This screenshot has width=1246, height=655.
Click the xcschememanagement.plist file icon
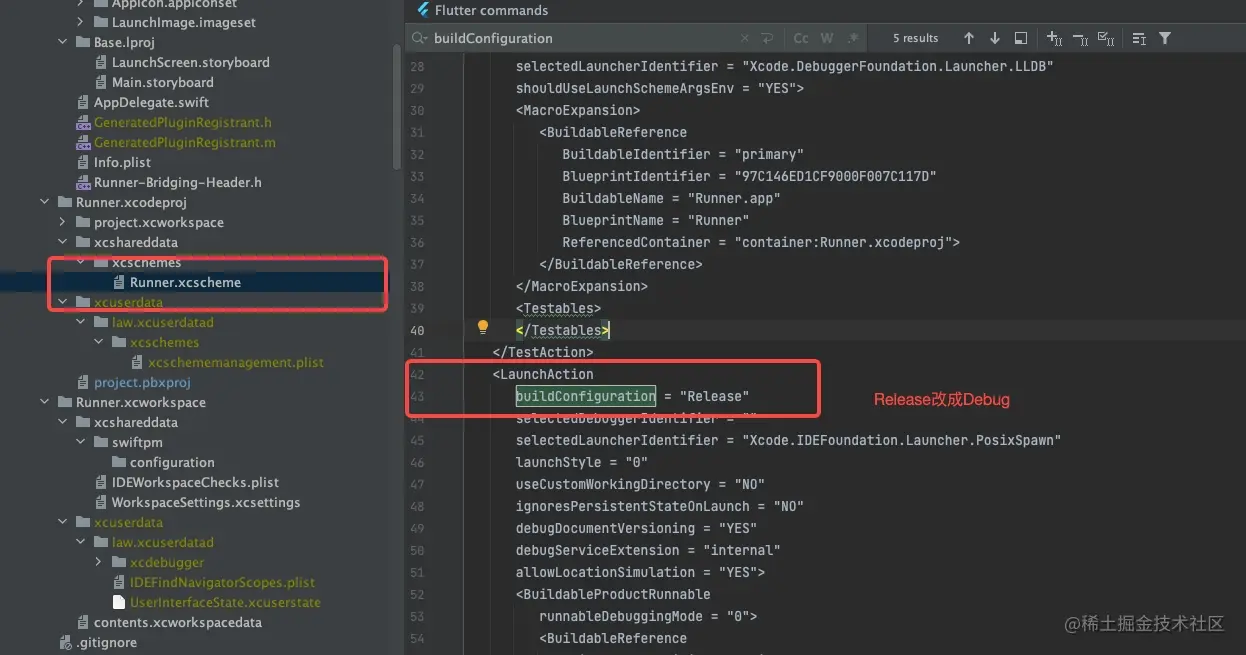coord(138,362)
